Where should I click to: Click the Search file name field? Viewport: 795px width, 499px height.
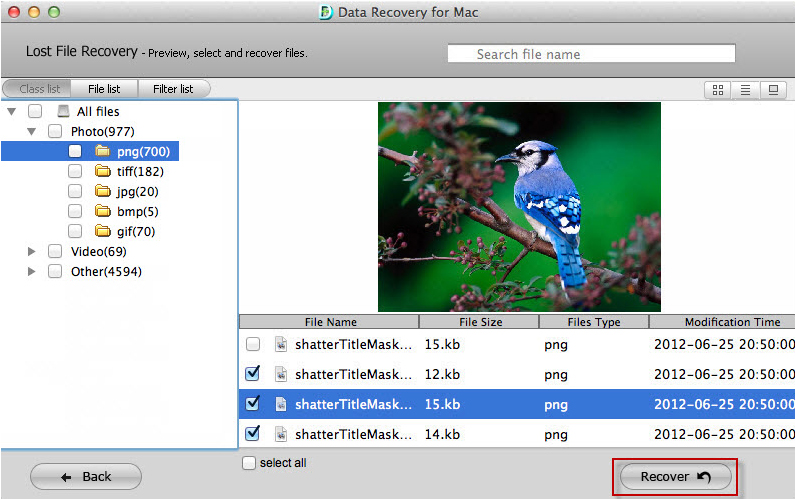[591, 54]
